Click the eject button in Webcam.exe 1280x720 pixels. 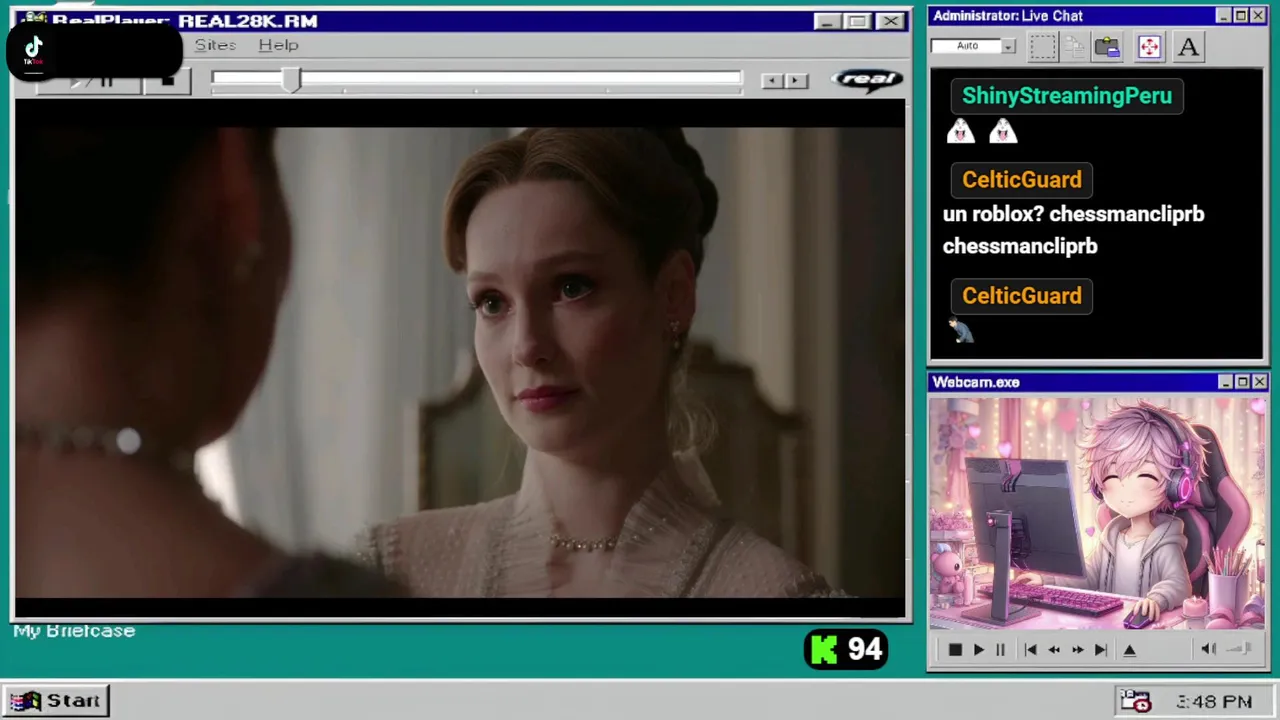[x=1130, y=650]
